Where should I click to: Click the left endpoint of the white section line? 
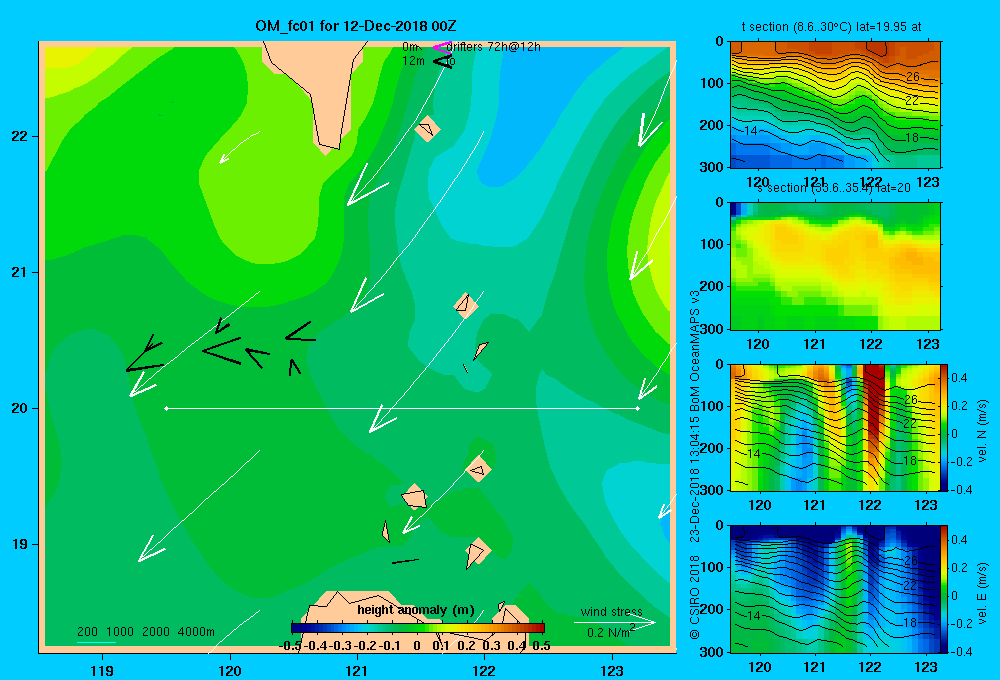166,408
